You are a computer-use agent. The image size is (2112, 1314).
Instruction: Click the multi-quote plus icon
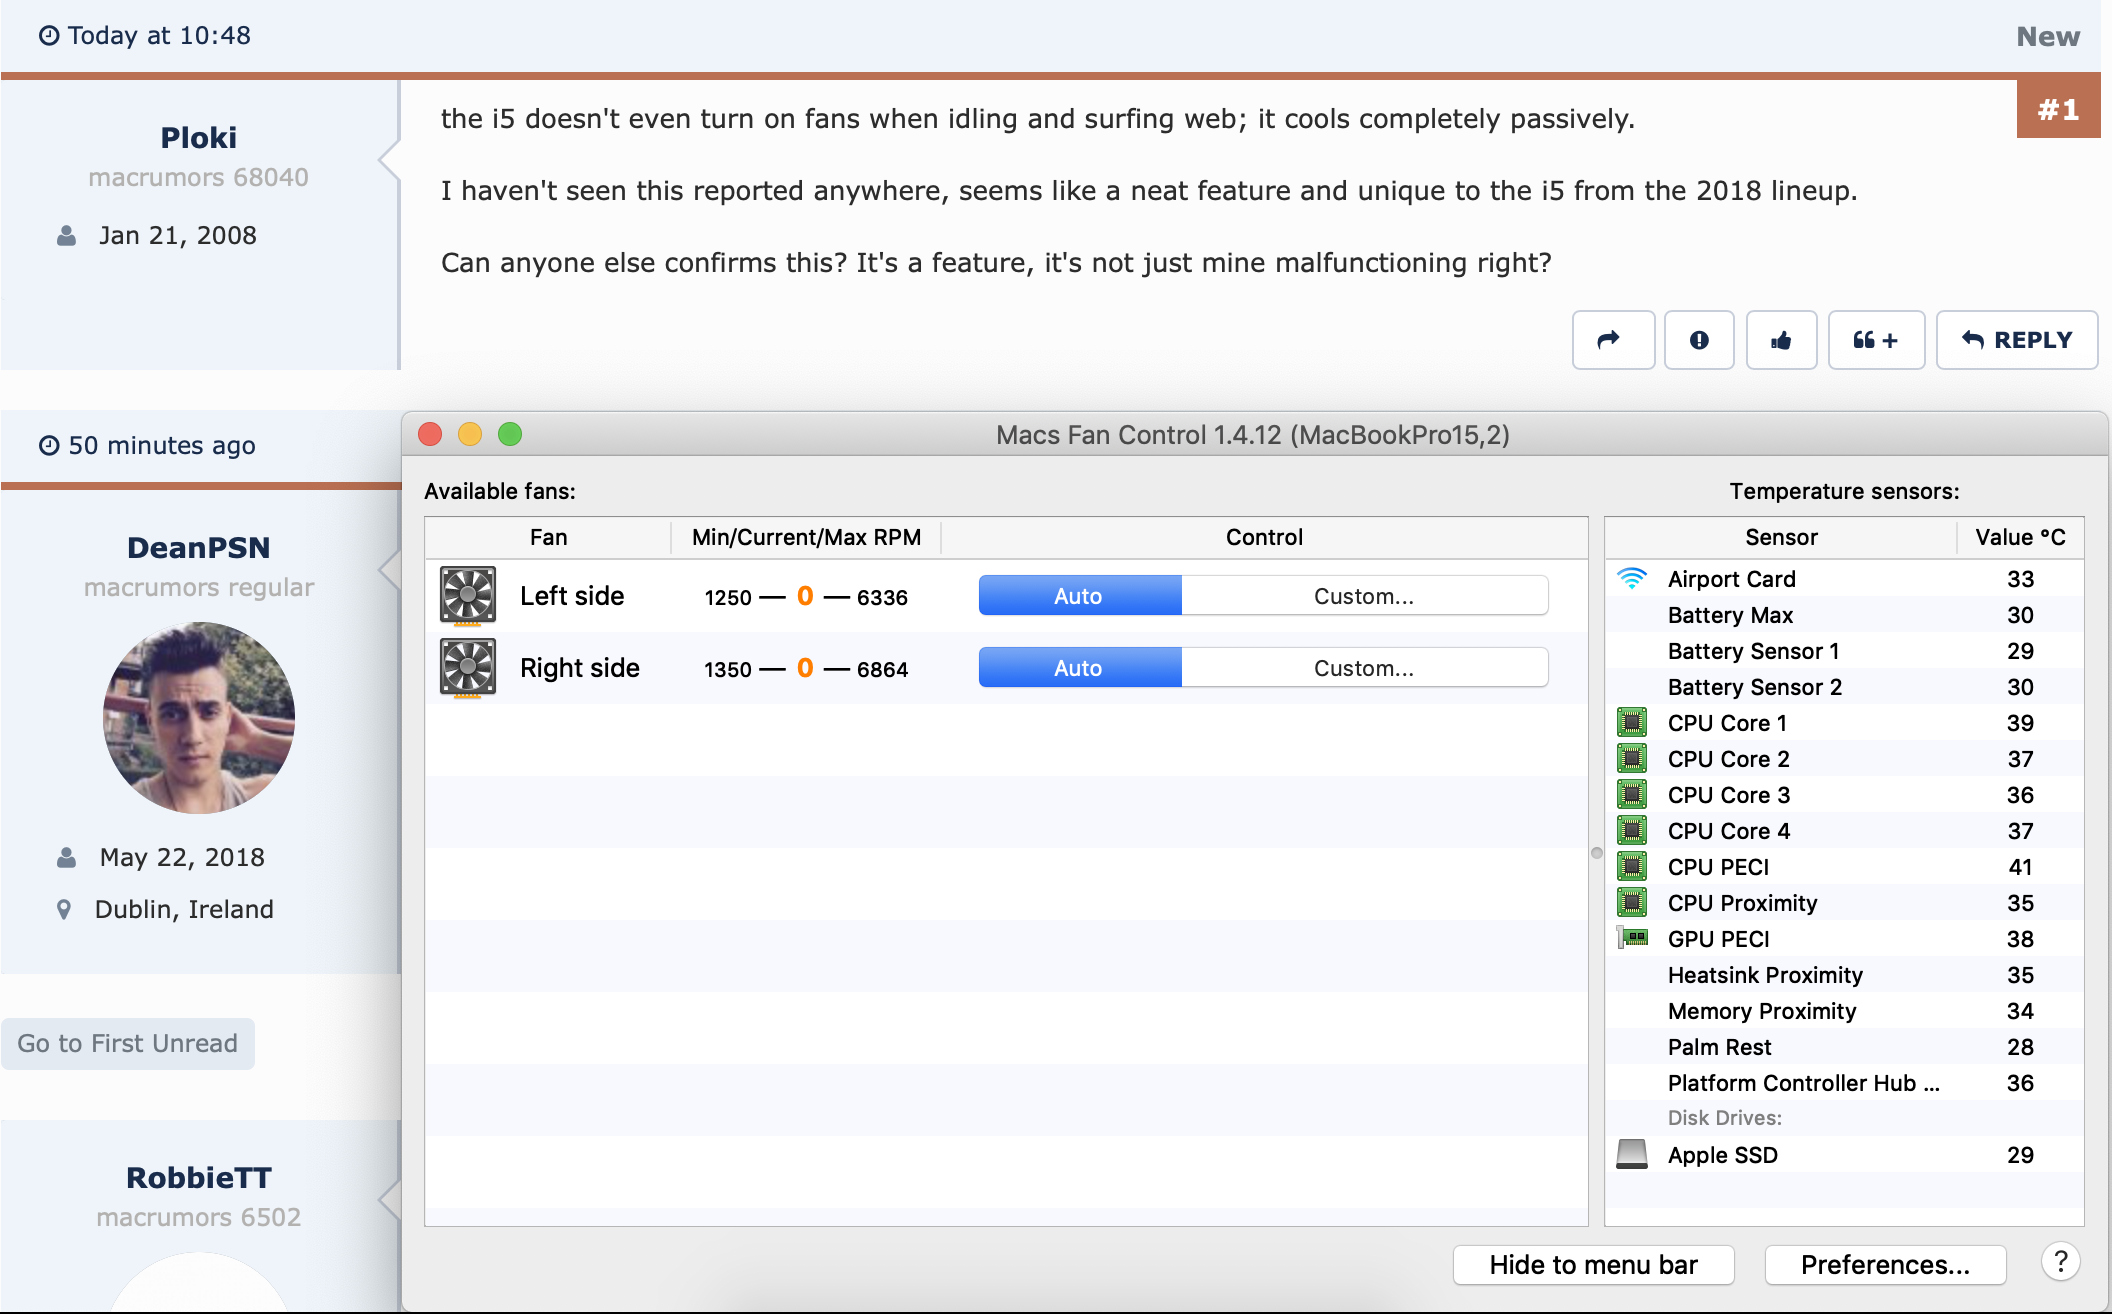[x=1875, y=340]
